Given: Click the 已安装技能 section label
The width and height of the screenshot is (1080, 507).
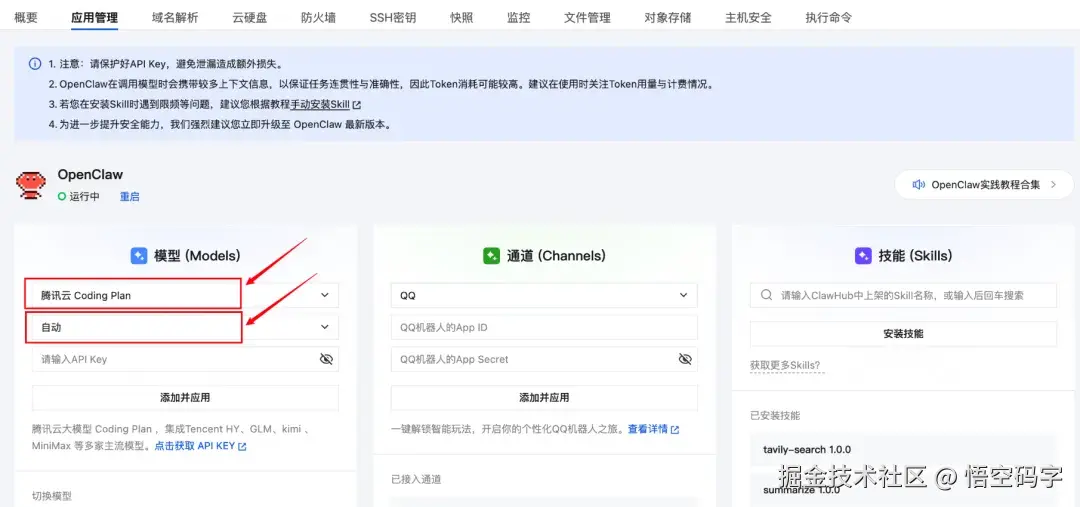Looking at the screenshot, I should (775, 415).
